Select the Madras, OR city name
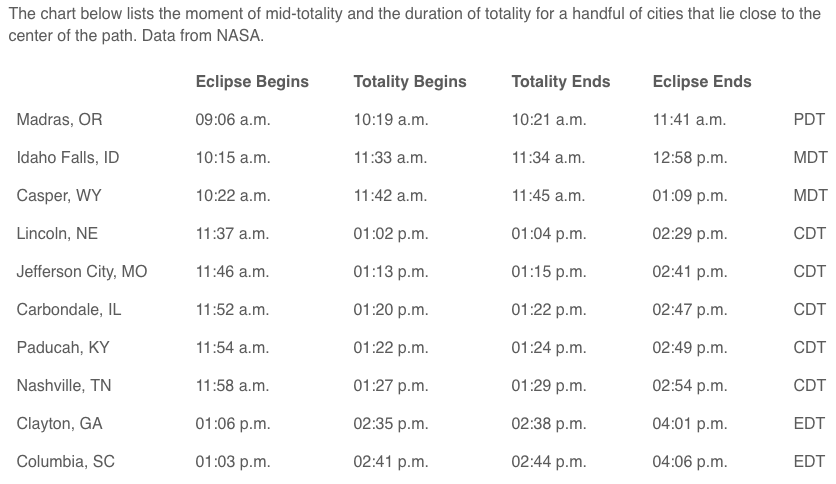Viewport: 836px width, 484px height. point(59,120)
